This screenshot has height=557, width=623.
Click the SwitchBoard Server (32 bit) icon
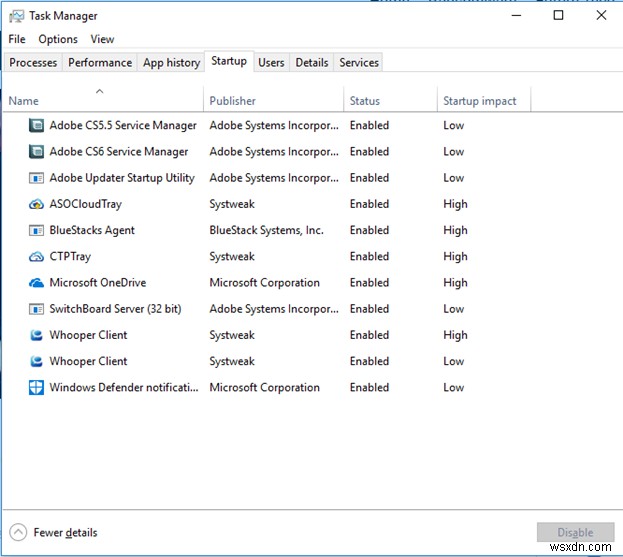click(36, 309)
